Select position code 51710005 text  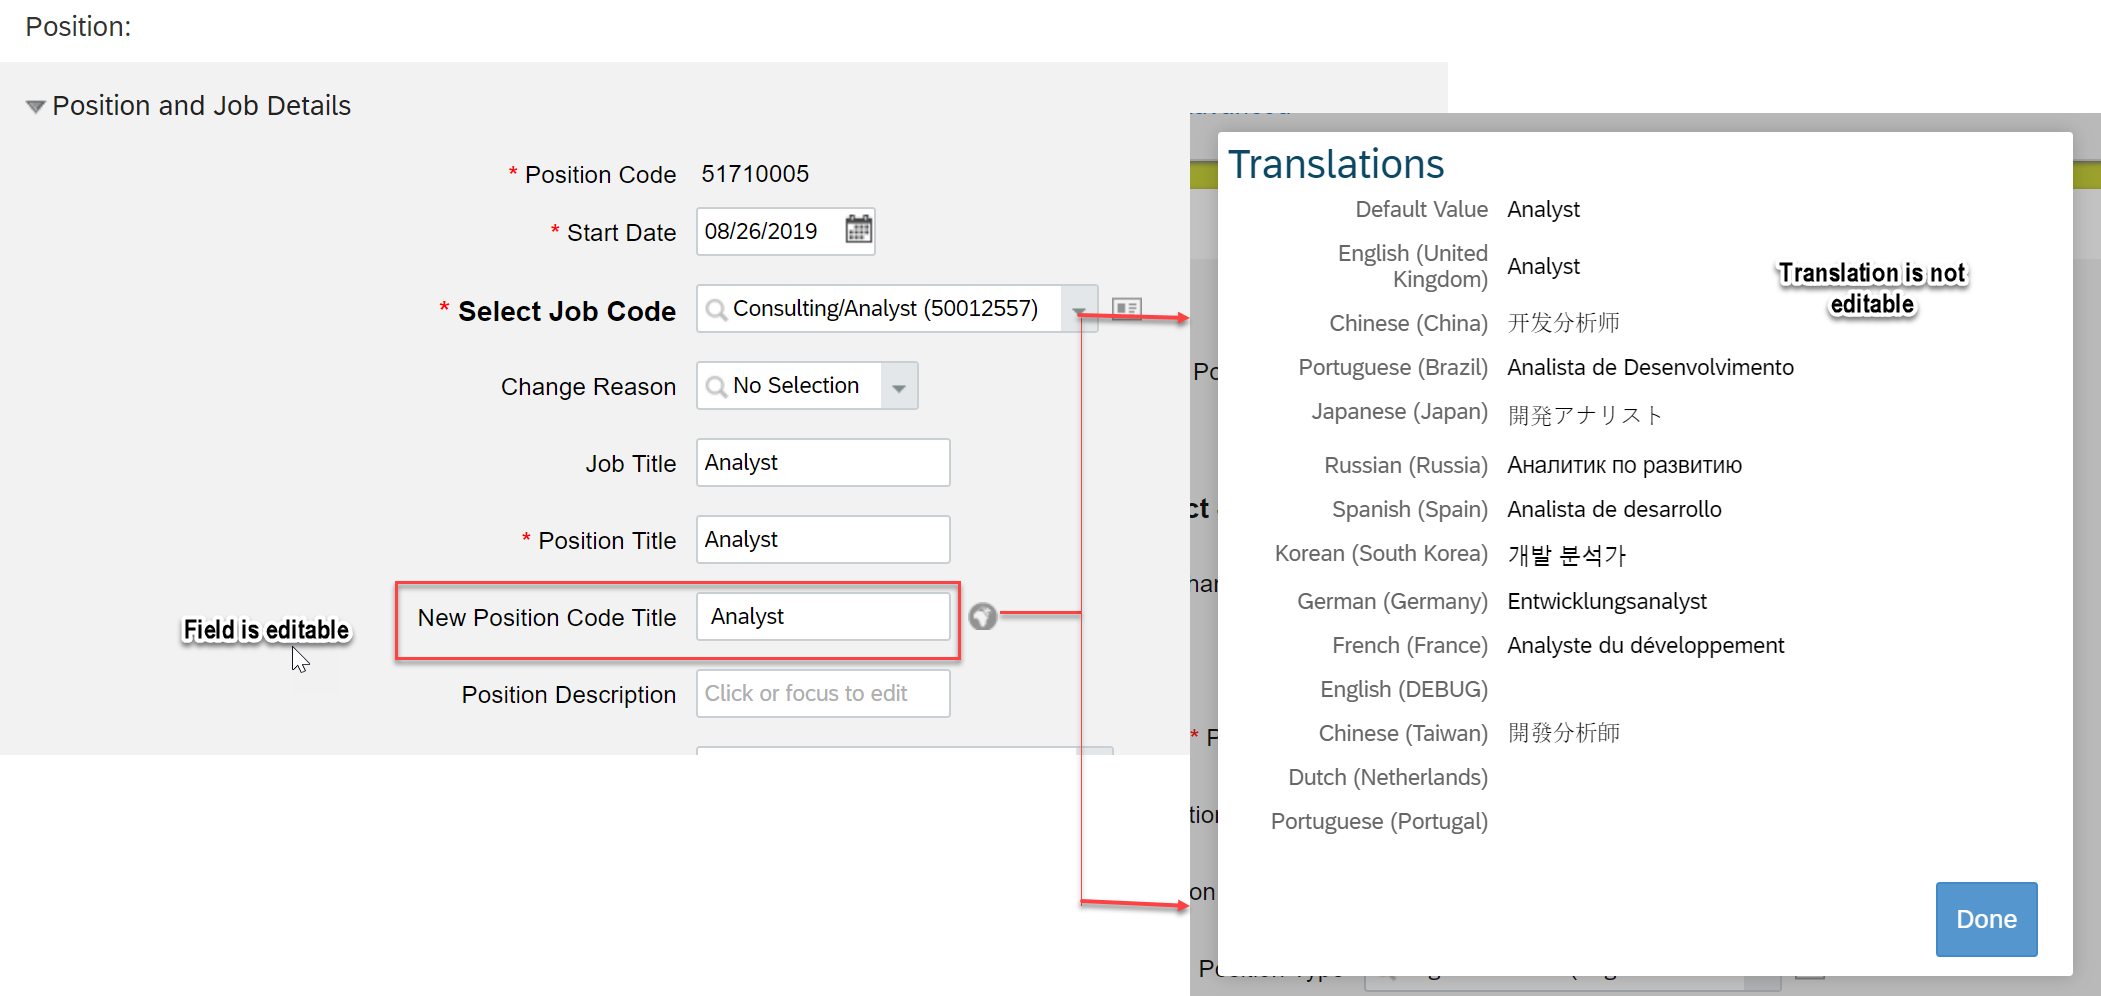tap(755, 174)
